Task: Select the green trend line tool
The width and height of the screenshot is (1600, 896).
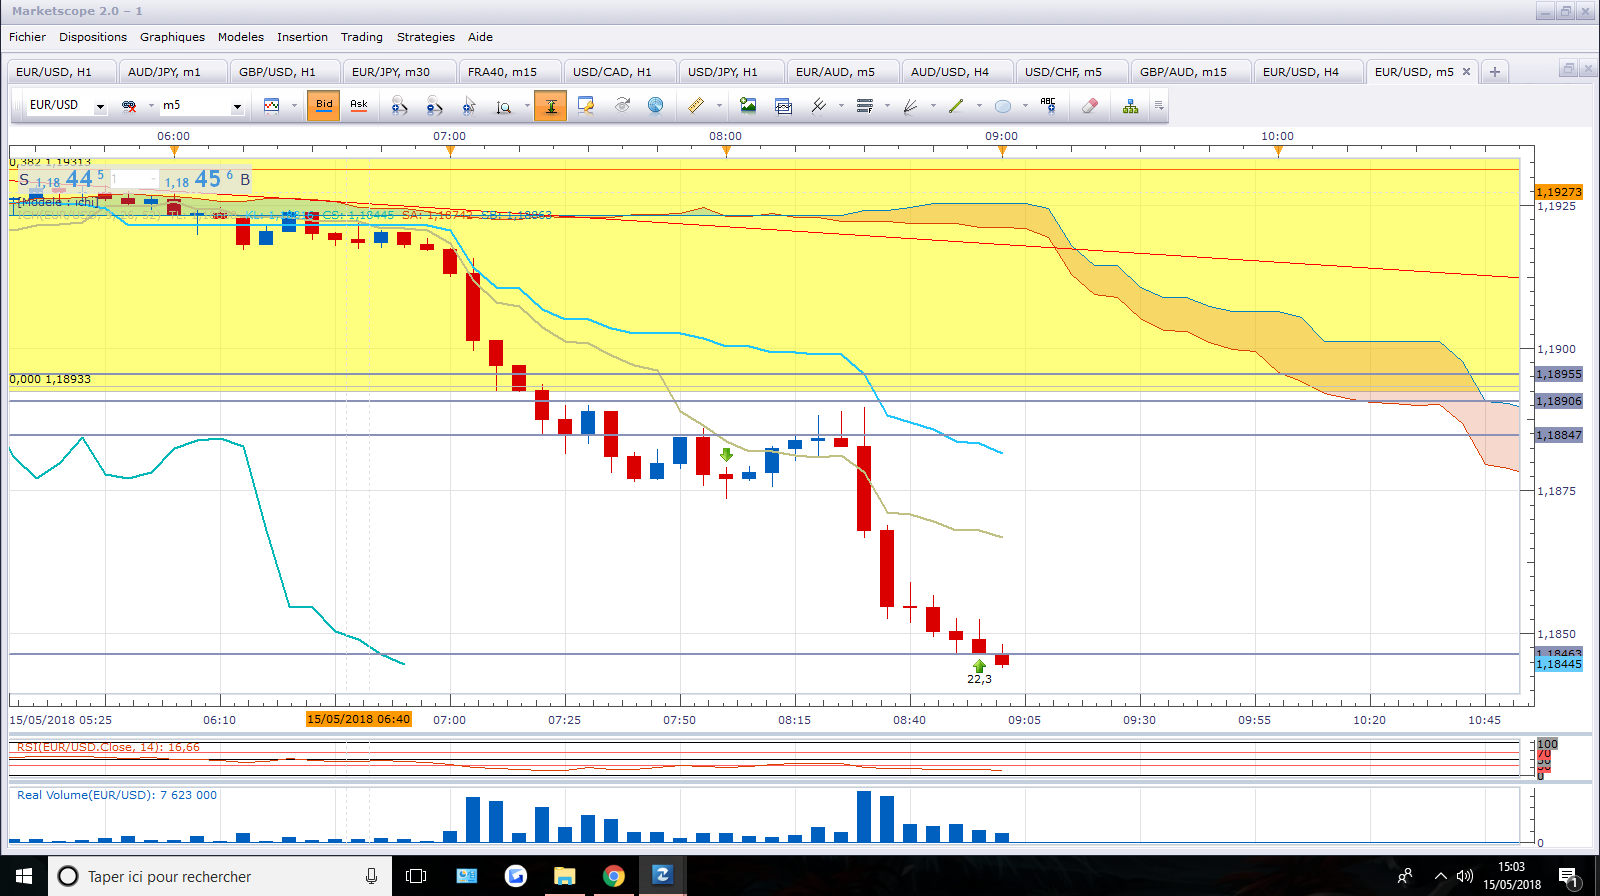Action: tap(956, 105)
